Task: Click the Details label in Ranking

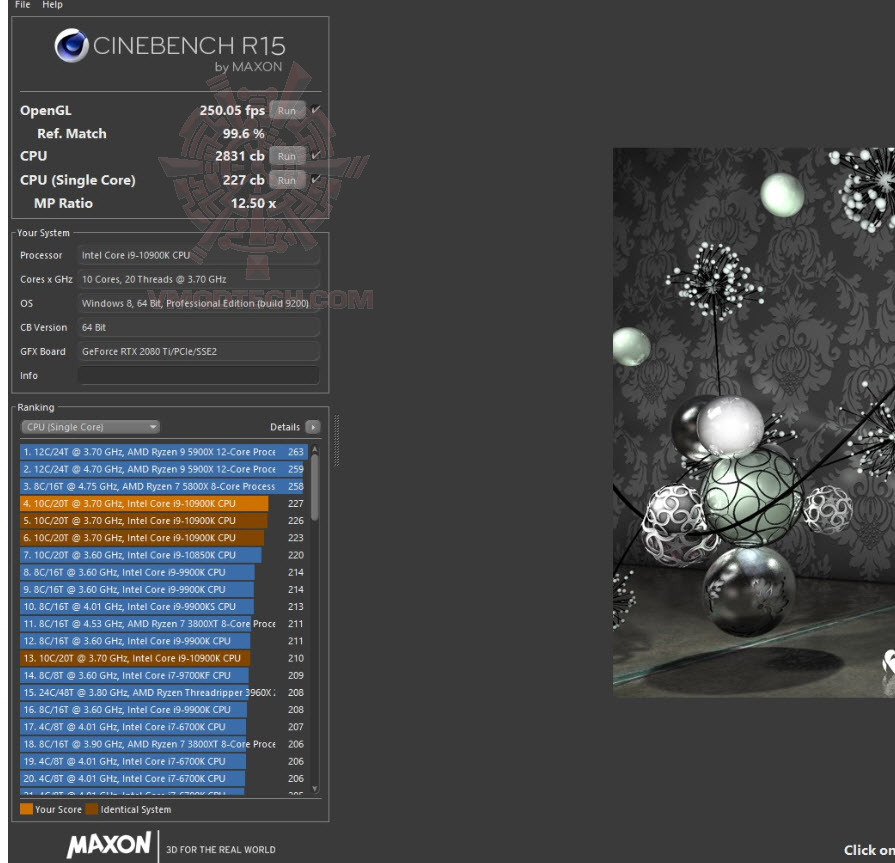Action: (285, 427)
